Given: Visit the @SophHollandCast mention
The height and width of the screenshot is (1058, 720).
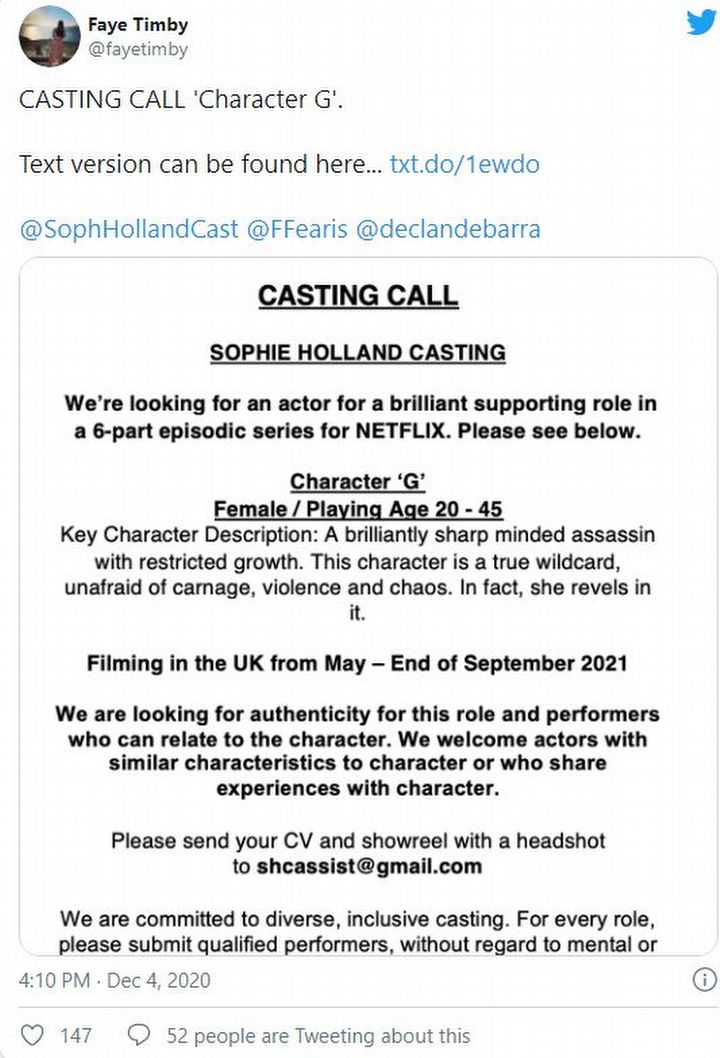Looking at the screenshot, I should pos(129,228).
